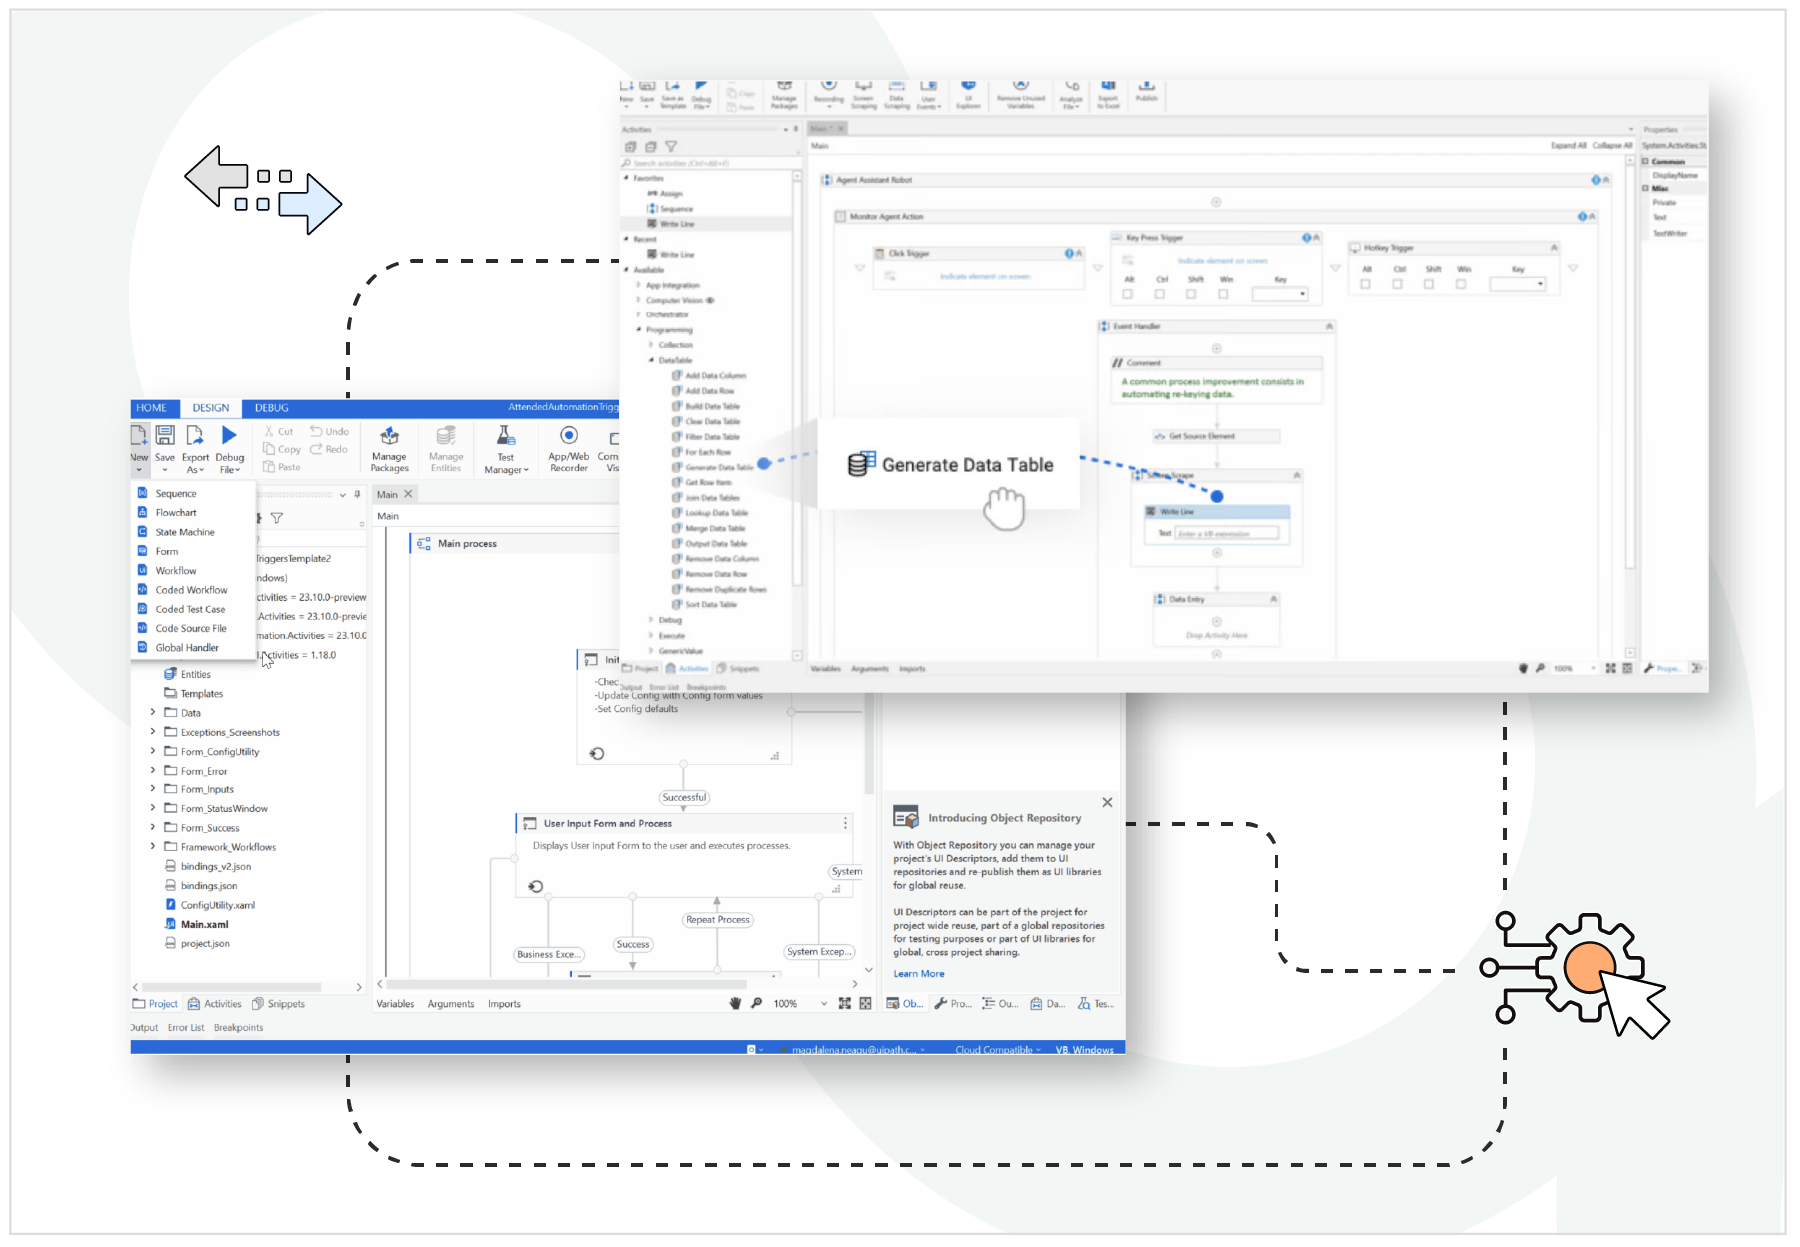Tick the Win checkbox in Key Press Trigger
The image size is (1800, 1247).
coord(1223,294)
